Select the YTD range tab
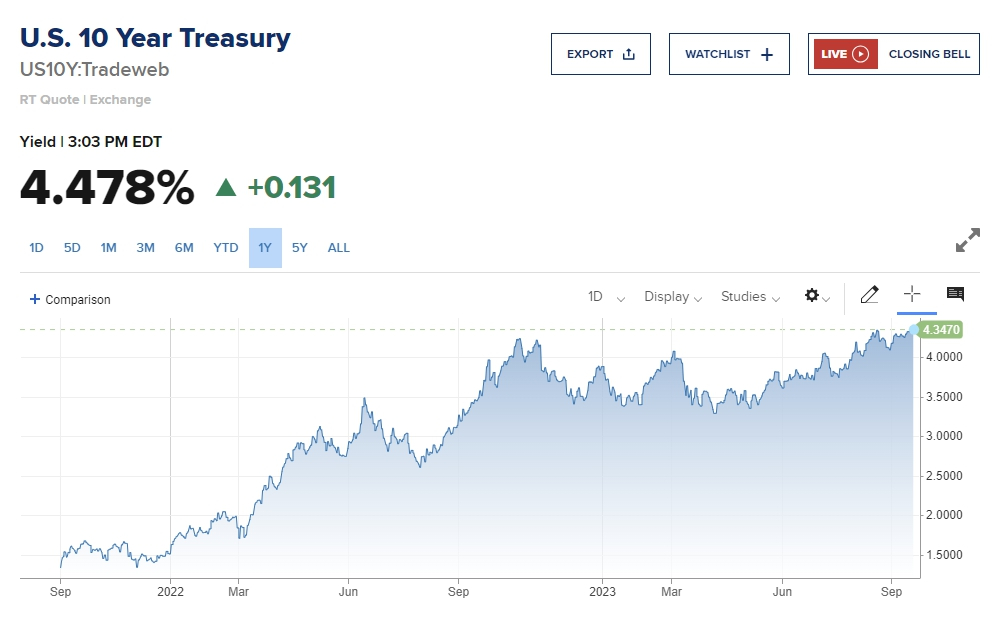This screenshot has height=626, width=996. click(x=226, y=248)
